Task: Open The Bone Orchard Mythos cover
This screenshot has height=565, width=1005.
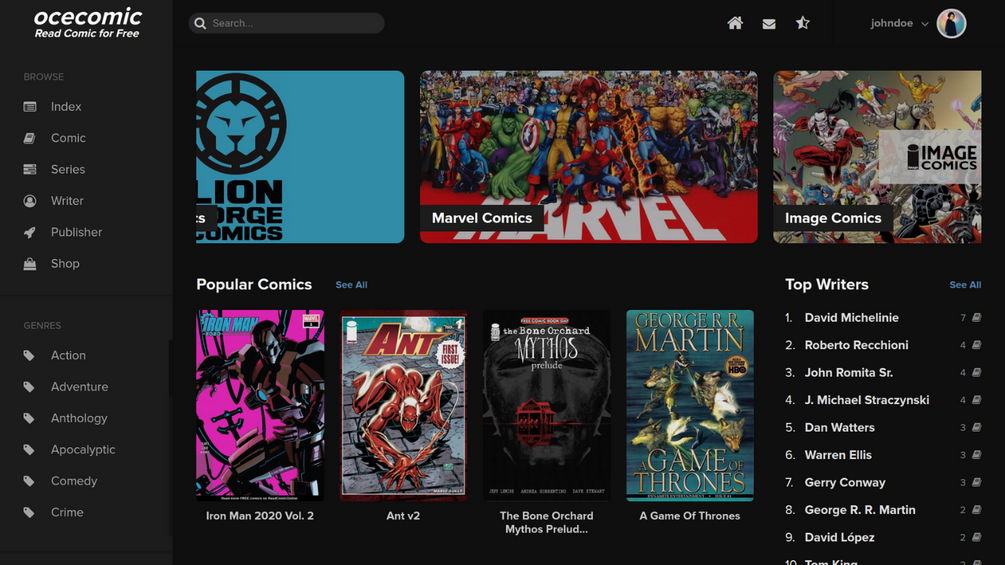Action: [x=547, y=405]
